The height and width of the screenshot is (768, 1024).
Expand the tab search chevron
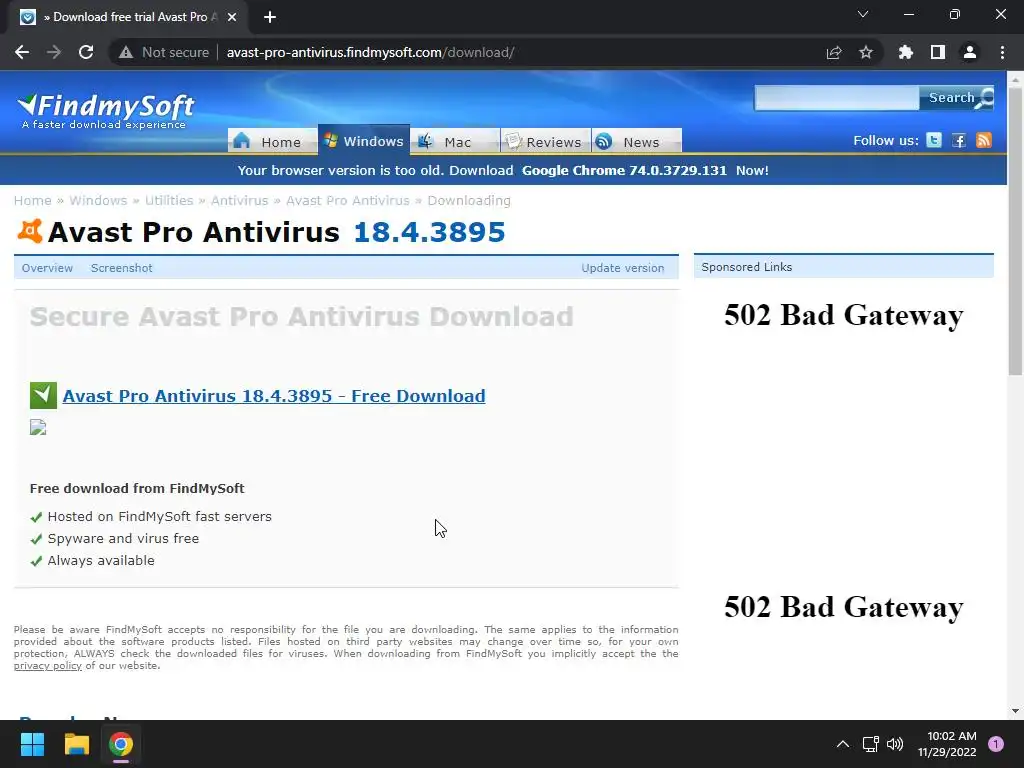click(863, 14)
